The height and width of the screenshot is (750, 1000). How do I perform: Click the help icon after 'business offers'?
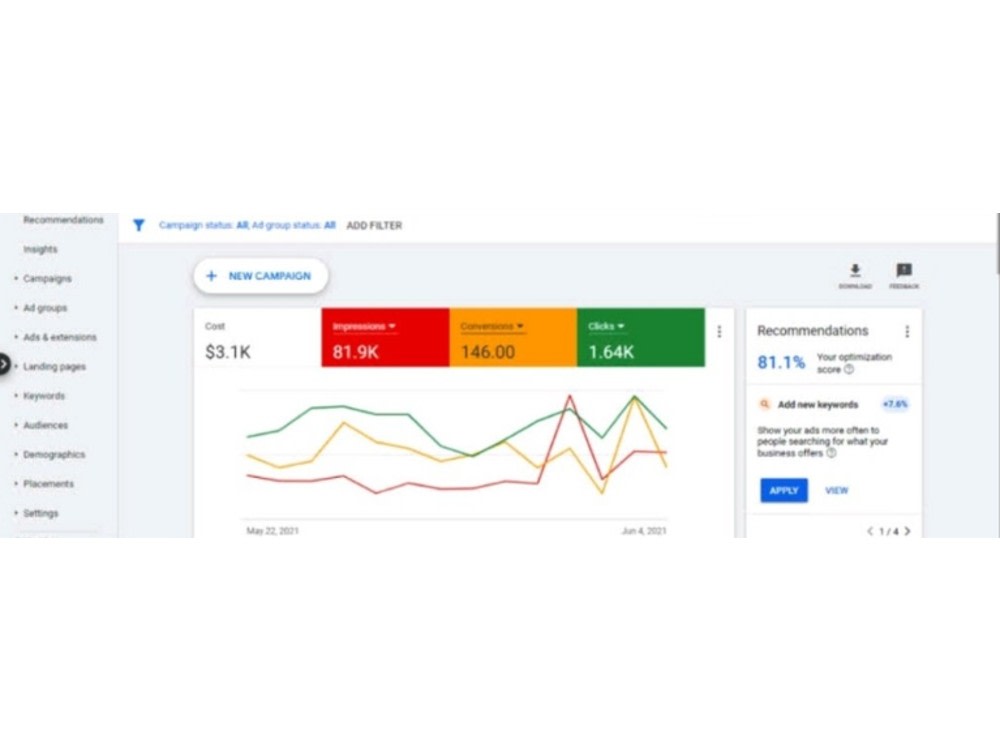[831, 453]
